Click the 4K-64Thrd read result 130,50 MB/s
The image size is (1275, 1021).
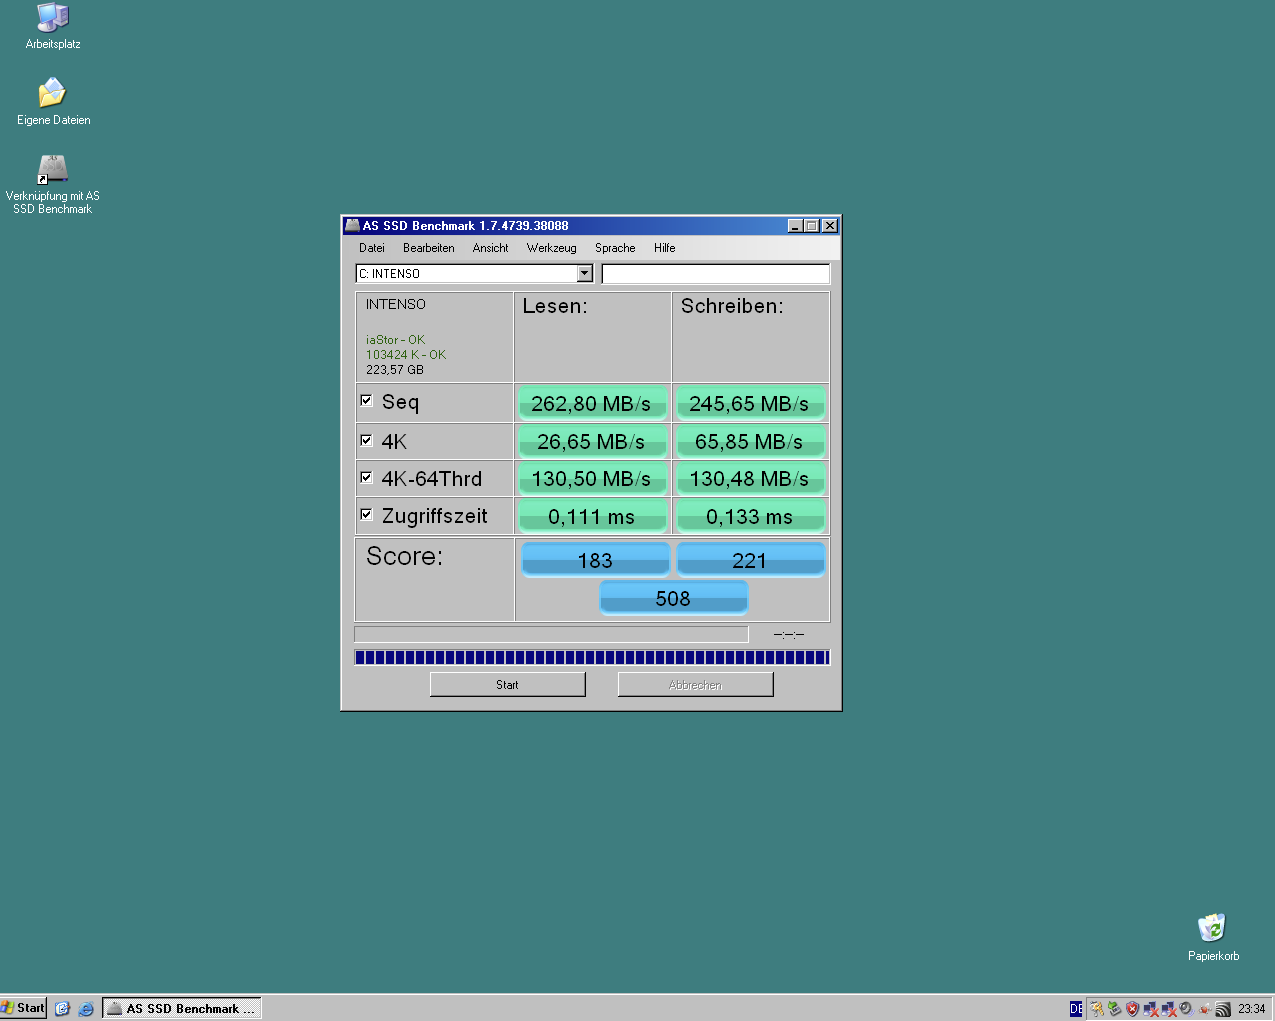[591, 478]
